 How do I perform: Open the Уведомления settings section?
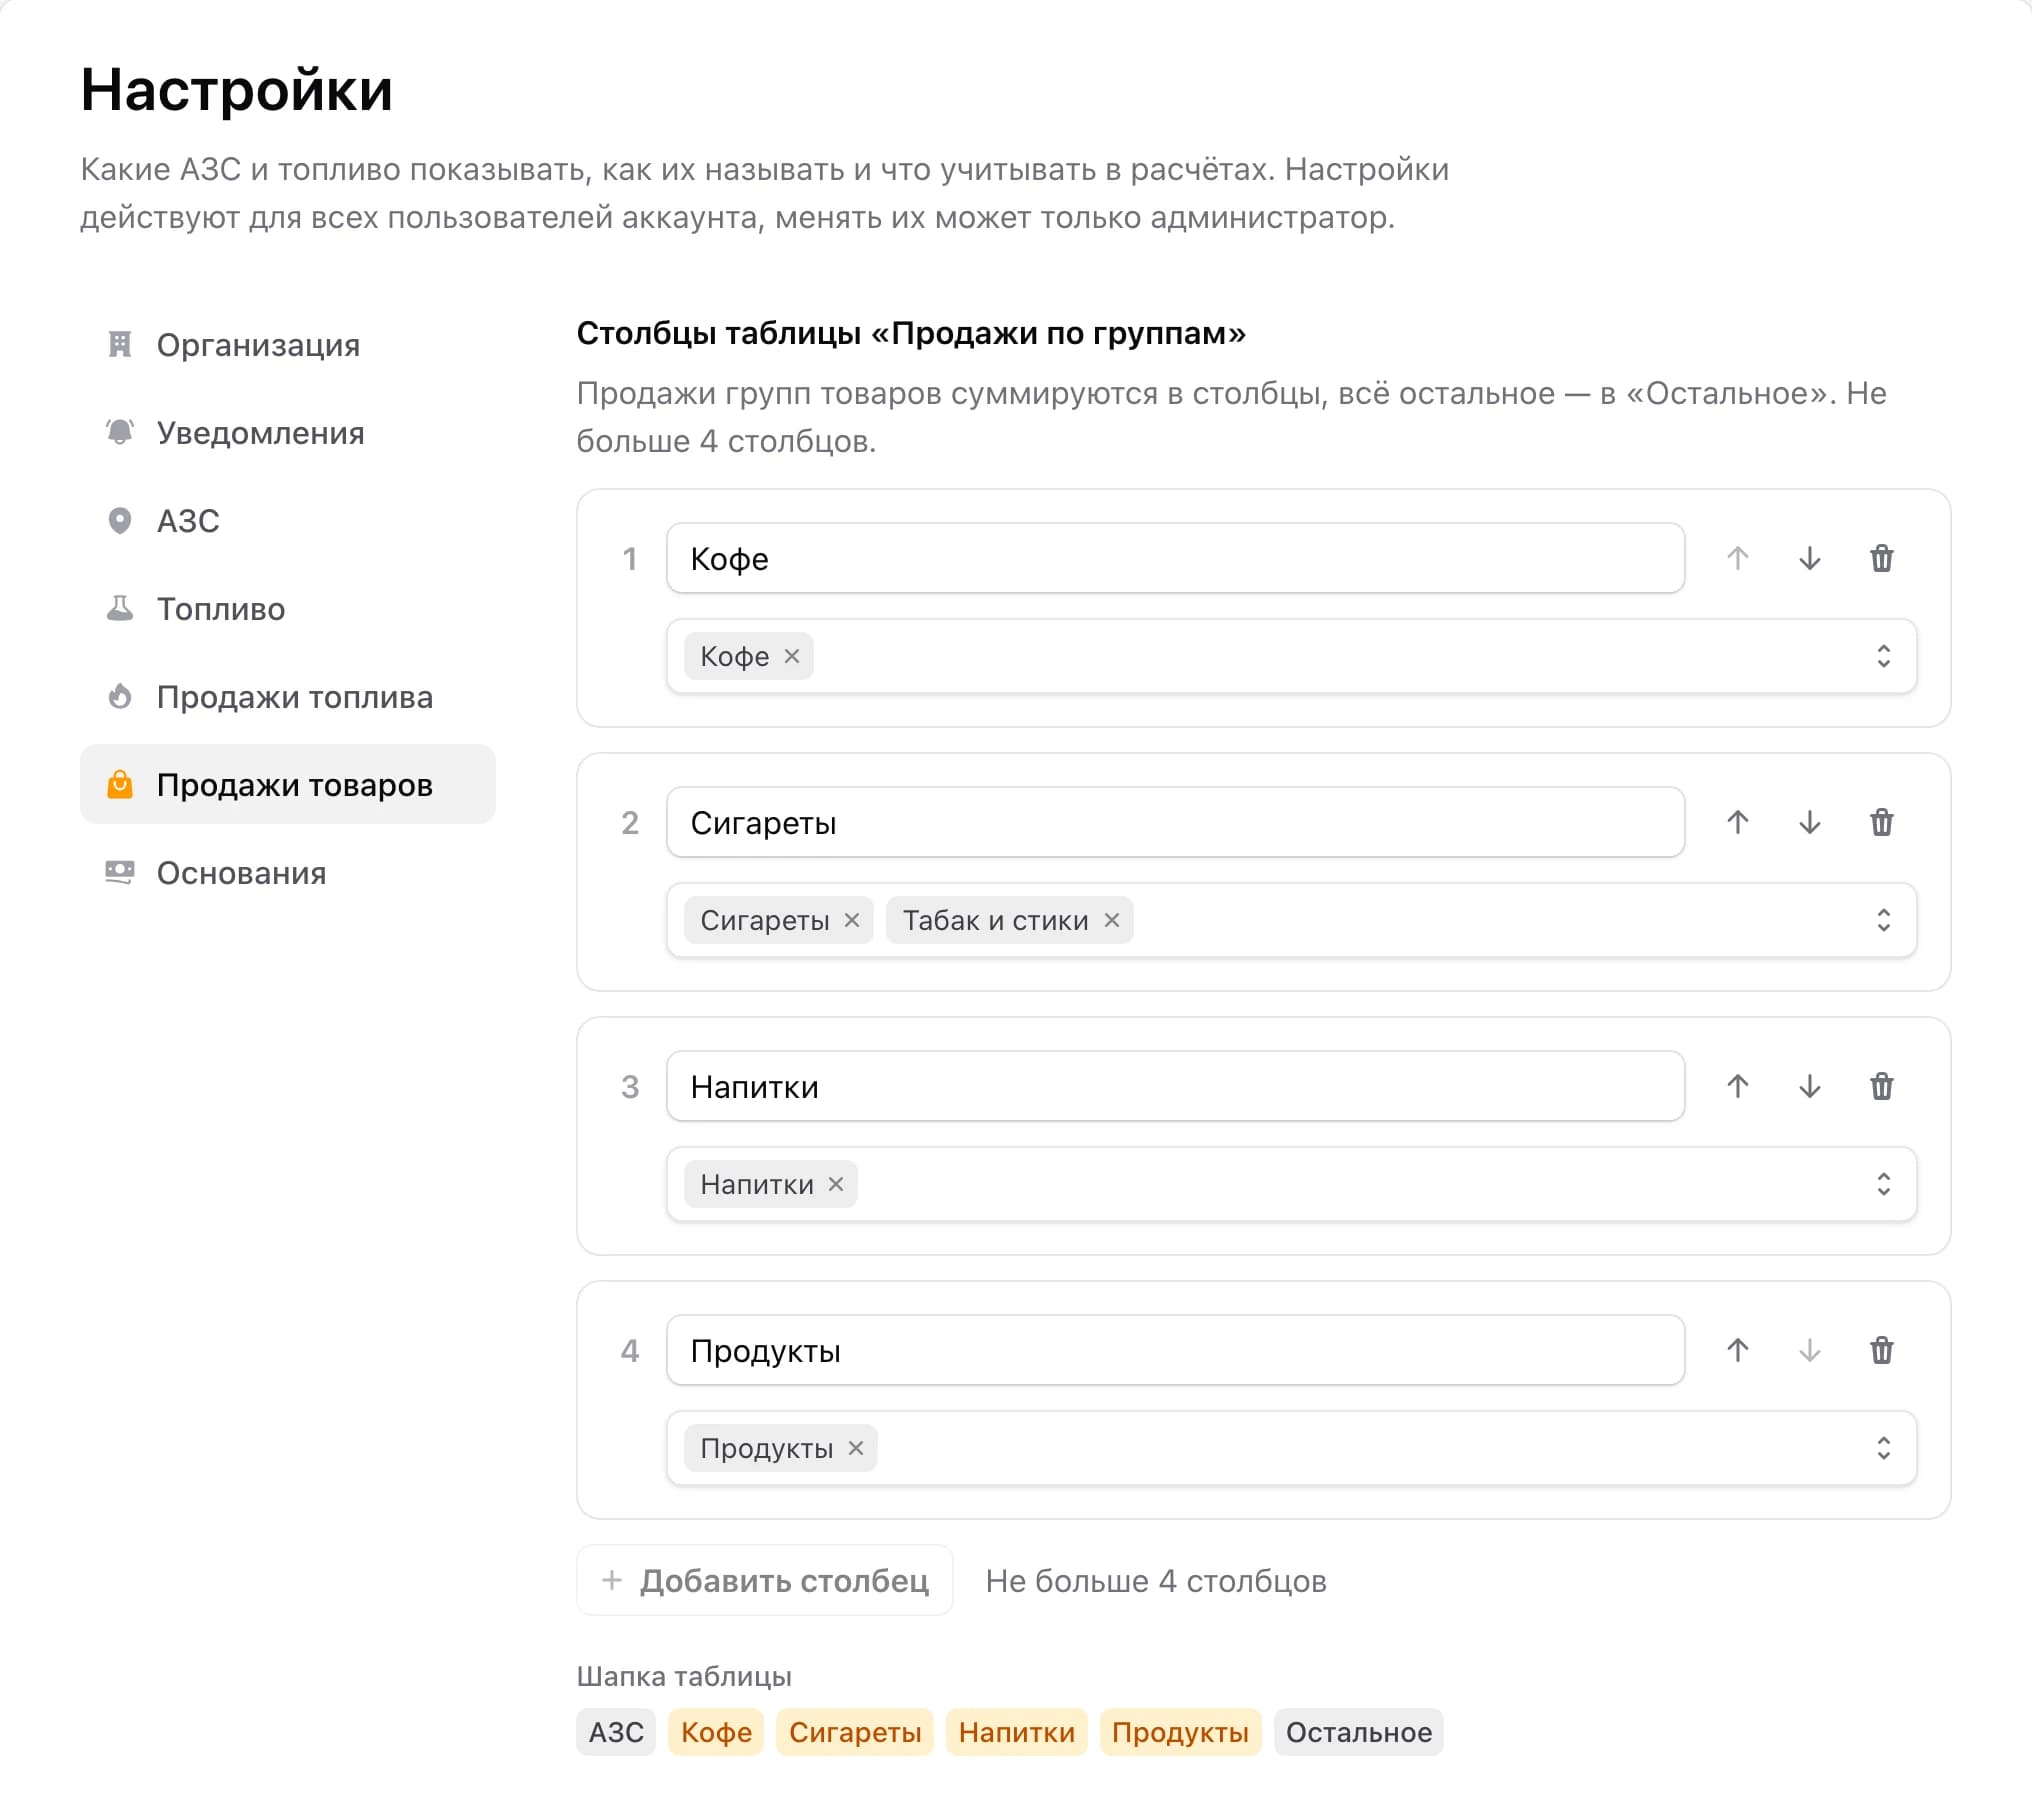288,432
